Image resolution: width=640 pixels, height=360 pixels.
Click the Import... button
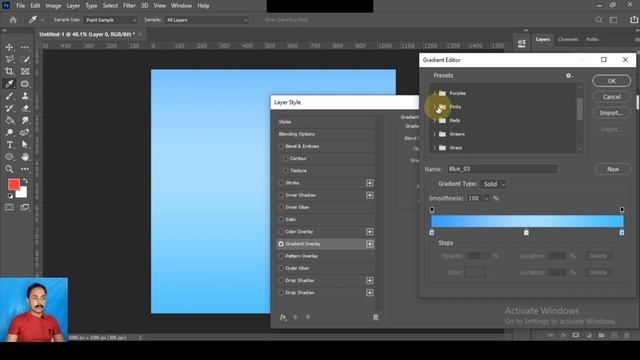point(611,113)
